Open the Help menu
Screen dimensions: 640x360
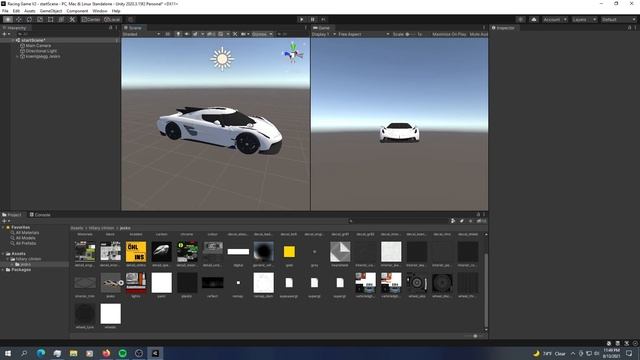tap(116, 11)
